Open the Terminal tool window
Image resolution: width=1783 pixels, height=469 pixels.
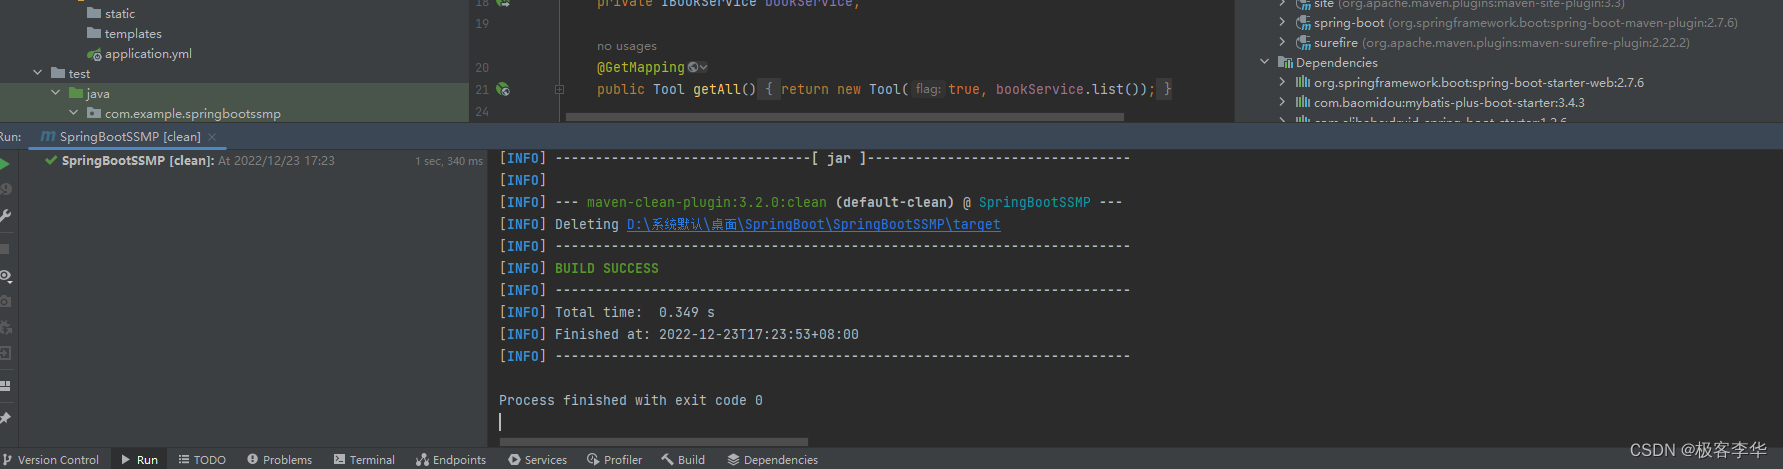click(x=364, y=460)
